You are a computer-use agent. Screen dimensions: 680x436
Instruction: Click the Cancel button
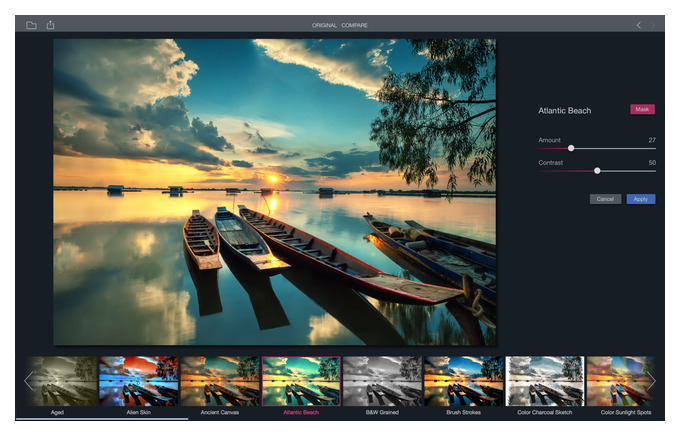click(605, 199)
